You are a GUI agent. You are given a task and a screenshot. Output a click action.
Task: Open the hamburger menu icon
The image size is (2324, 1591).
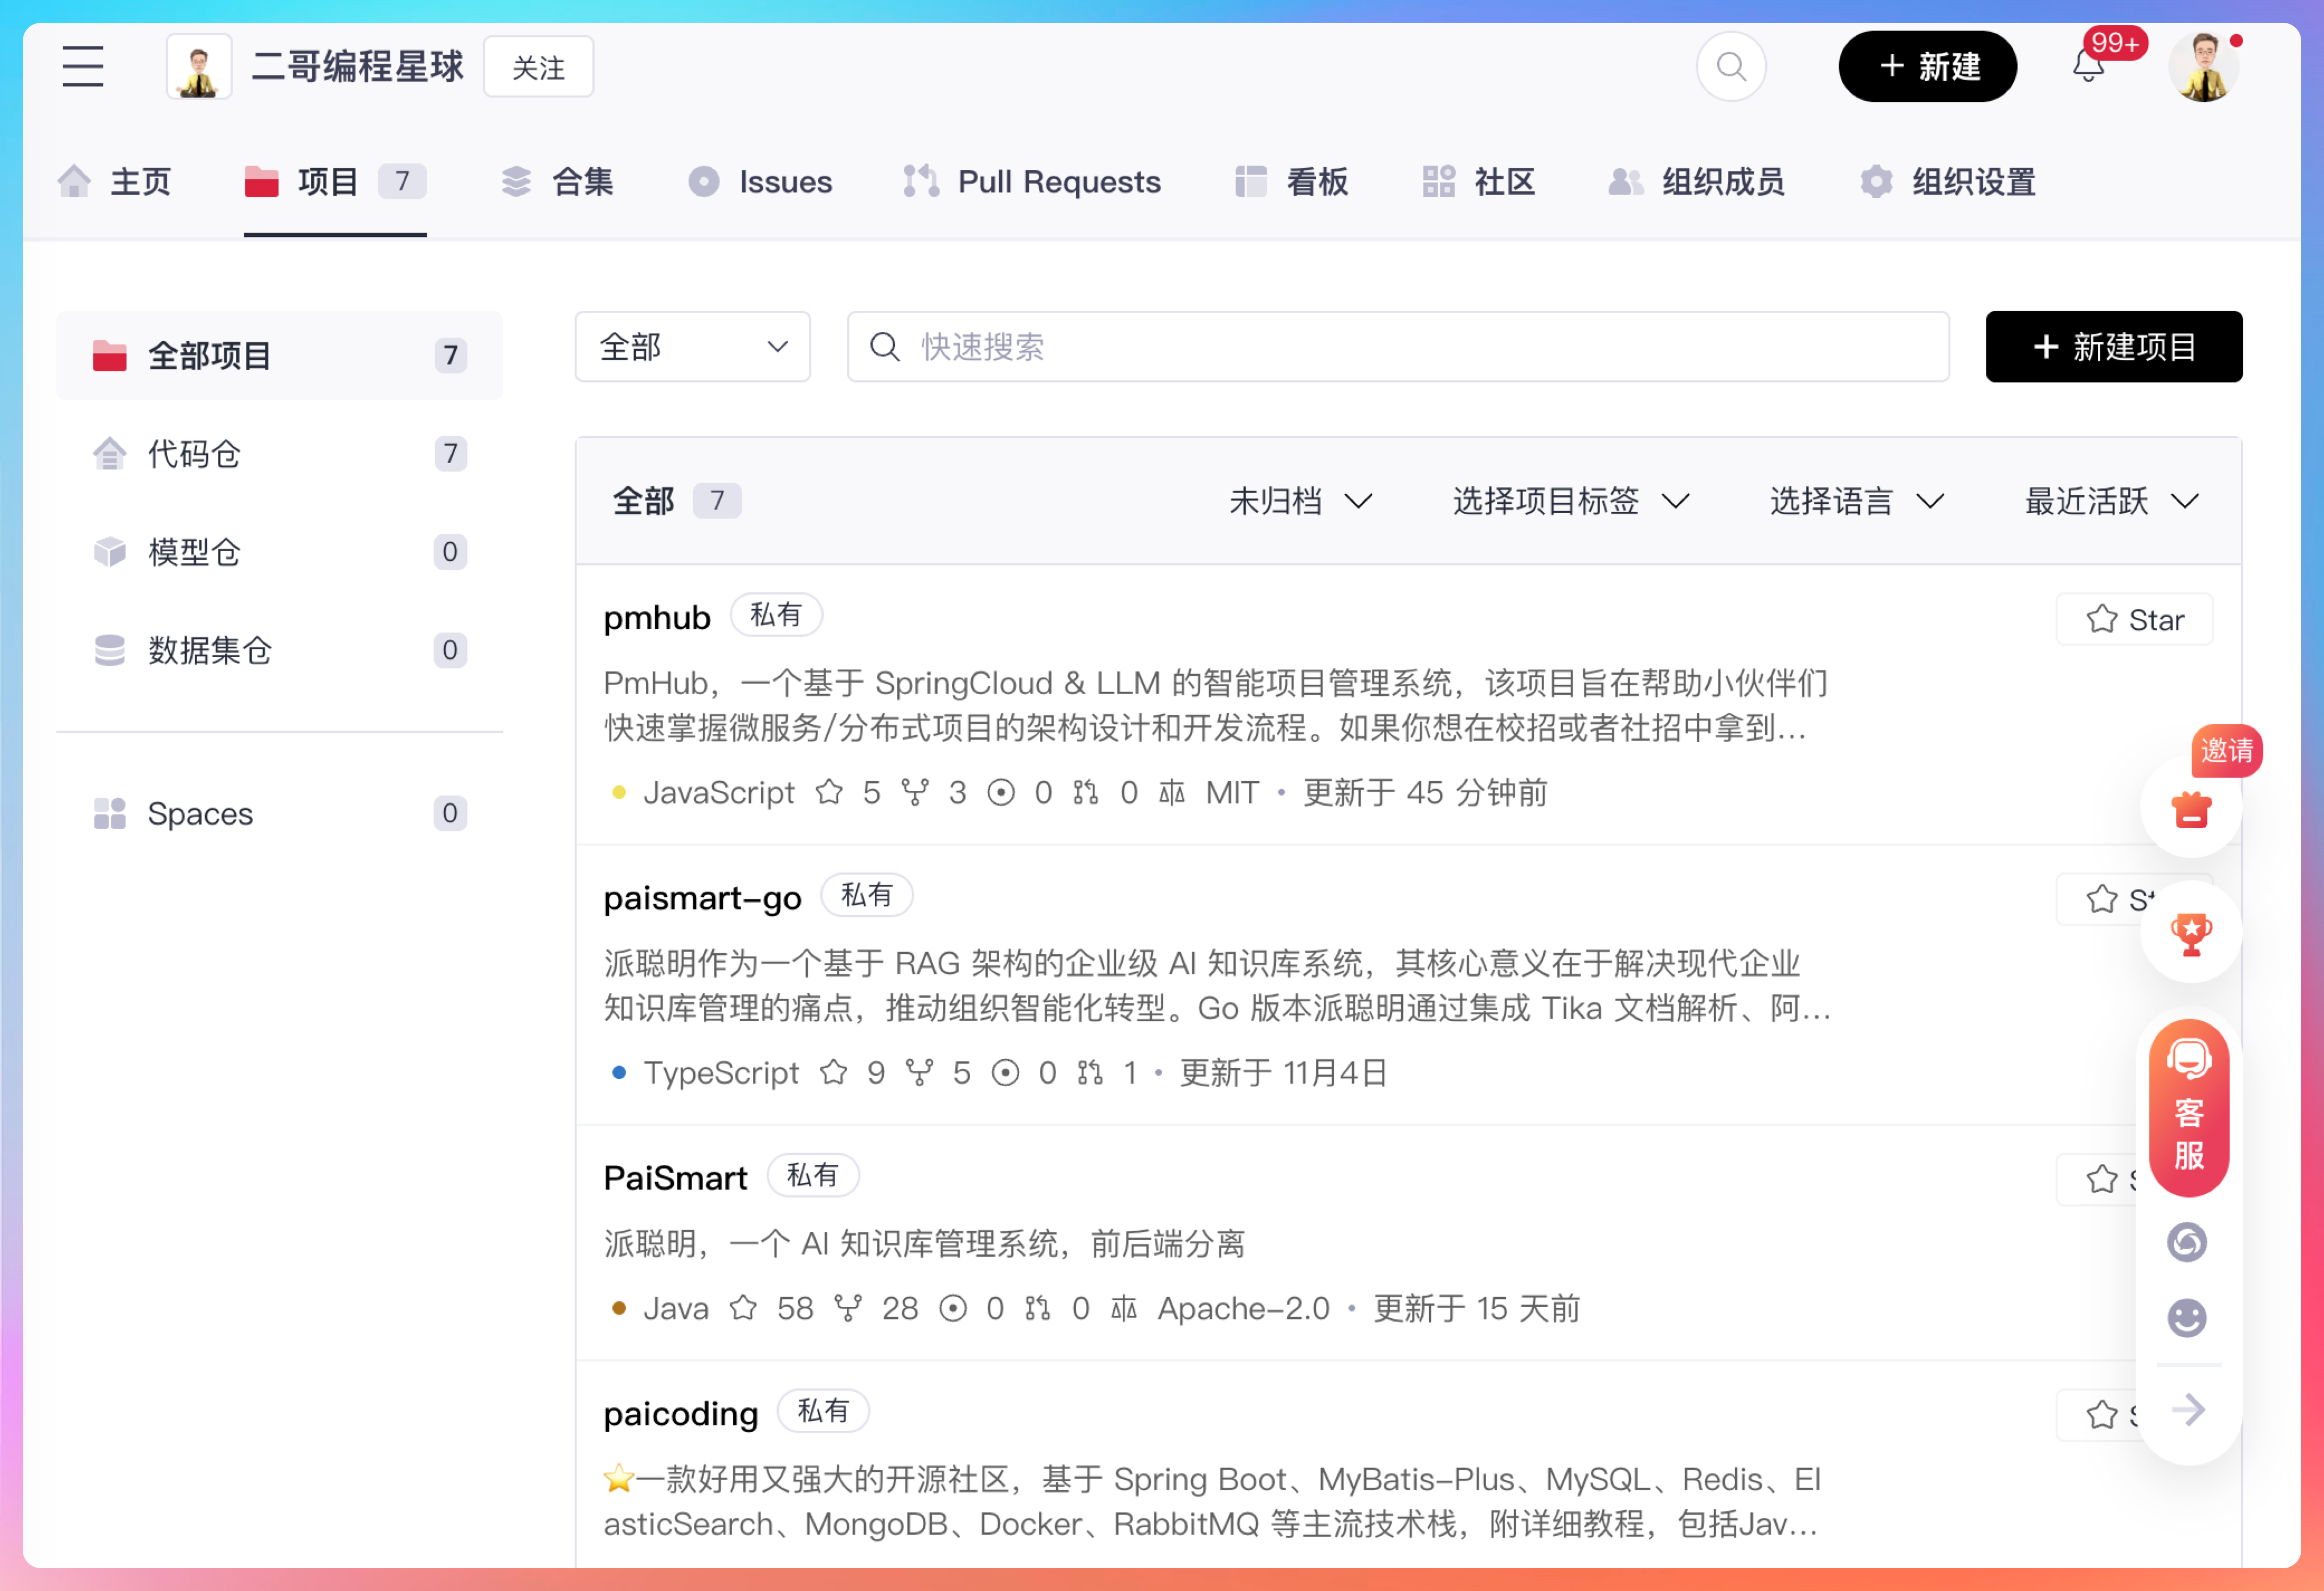point(82,66)
